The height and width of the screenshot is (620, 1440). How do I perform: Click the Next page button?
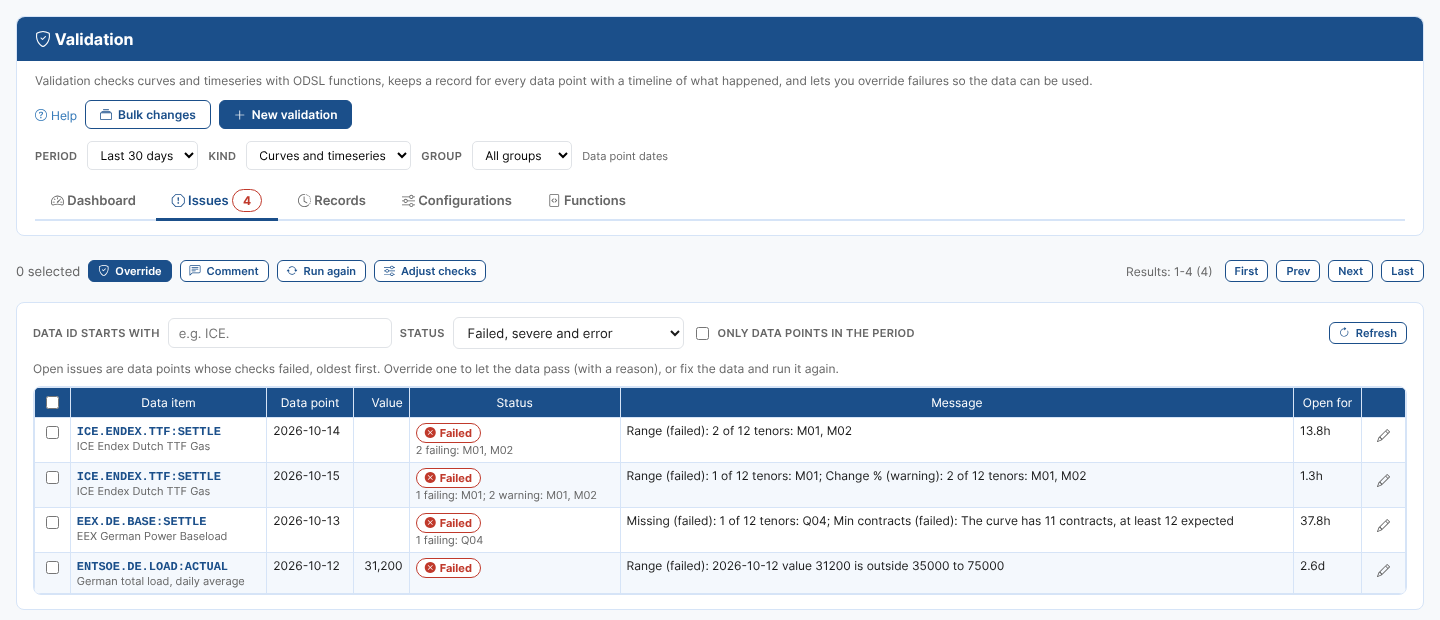point(1350,271)
